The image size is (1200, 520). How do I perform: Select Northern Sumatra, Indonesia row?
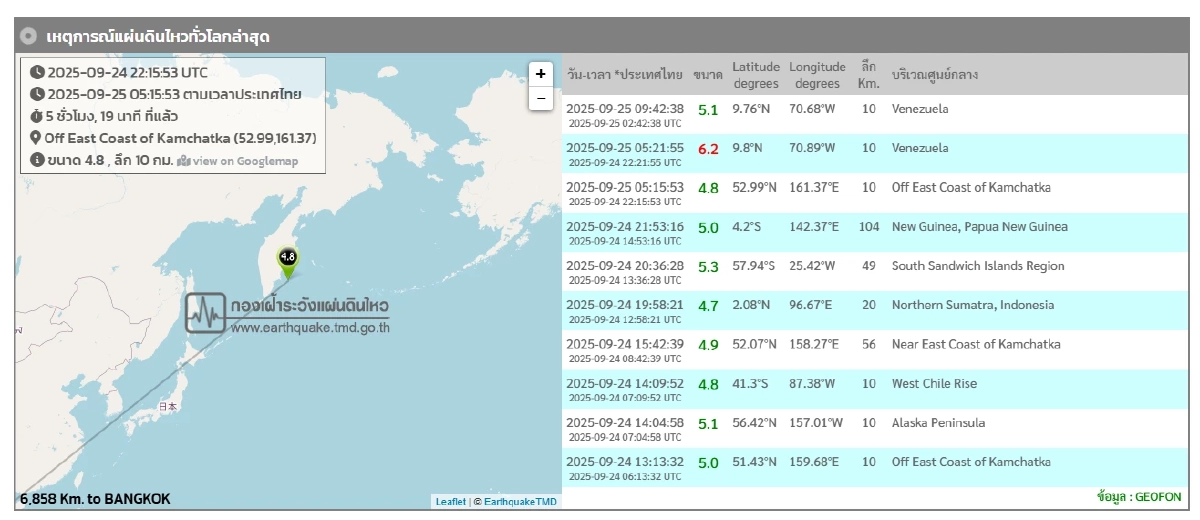click(876, 310)
